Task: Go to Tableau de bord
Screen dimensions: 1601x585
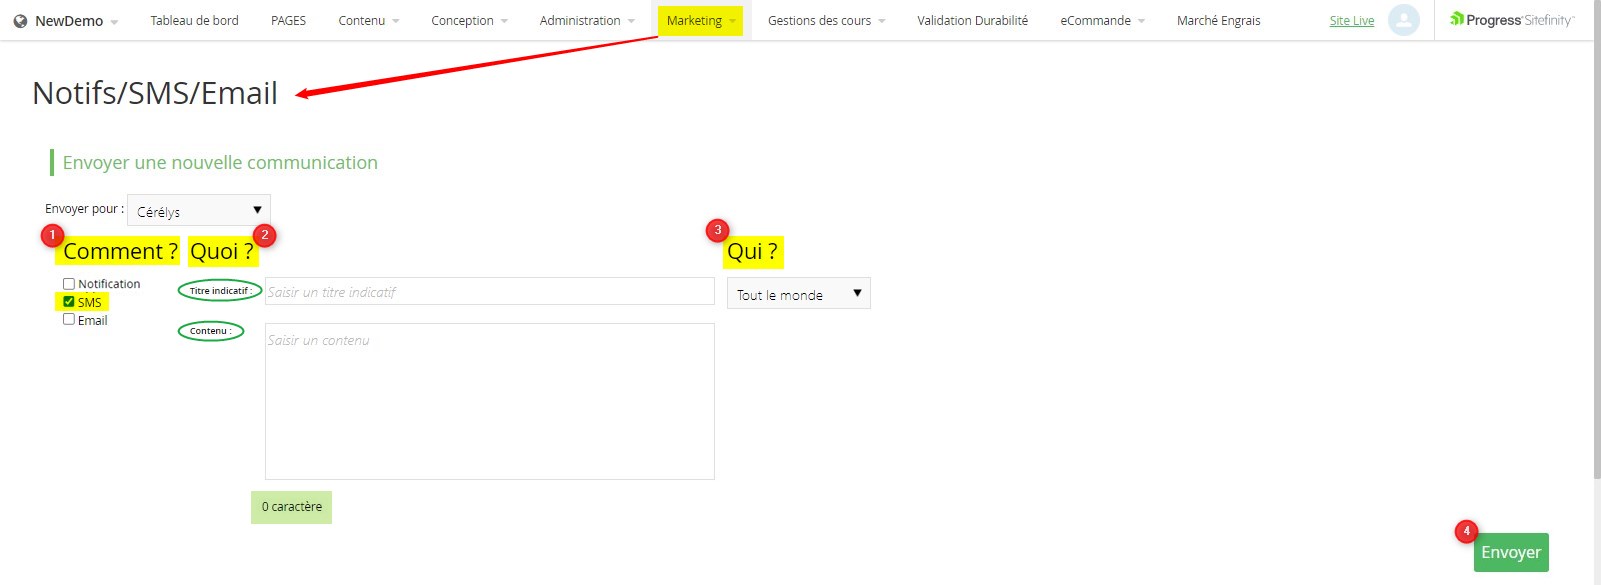Action: [x=194, y=20]
